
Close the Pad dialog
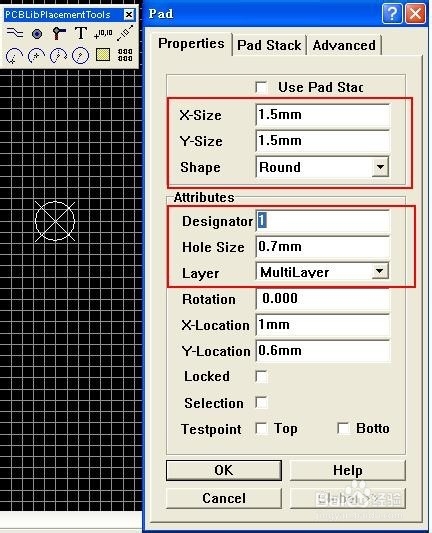(415, 14)
